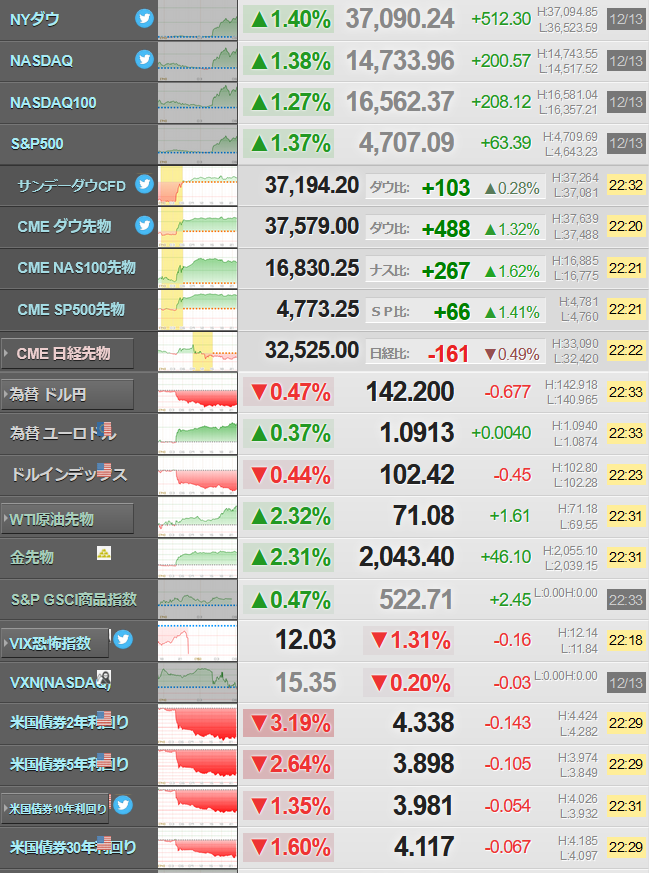Click the NASDAQ100 change ▲1.27%
Screen dimensions: 650x873
click(x=289, y=102)
